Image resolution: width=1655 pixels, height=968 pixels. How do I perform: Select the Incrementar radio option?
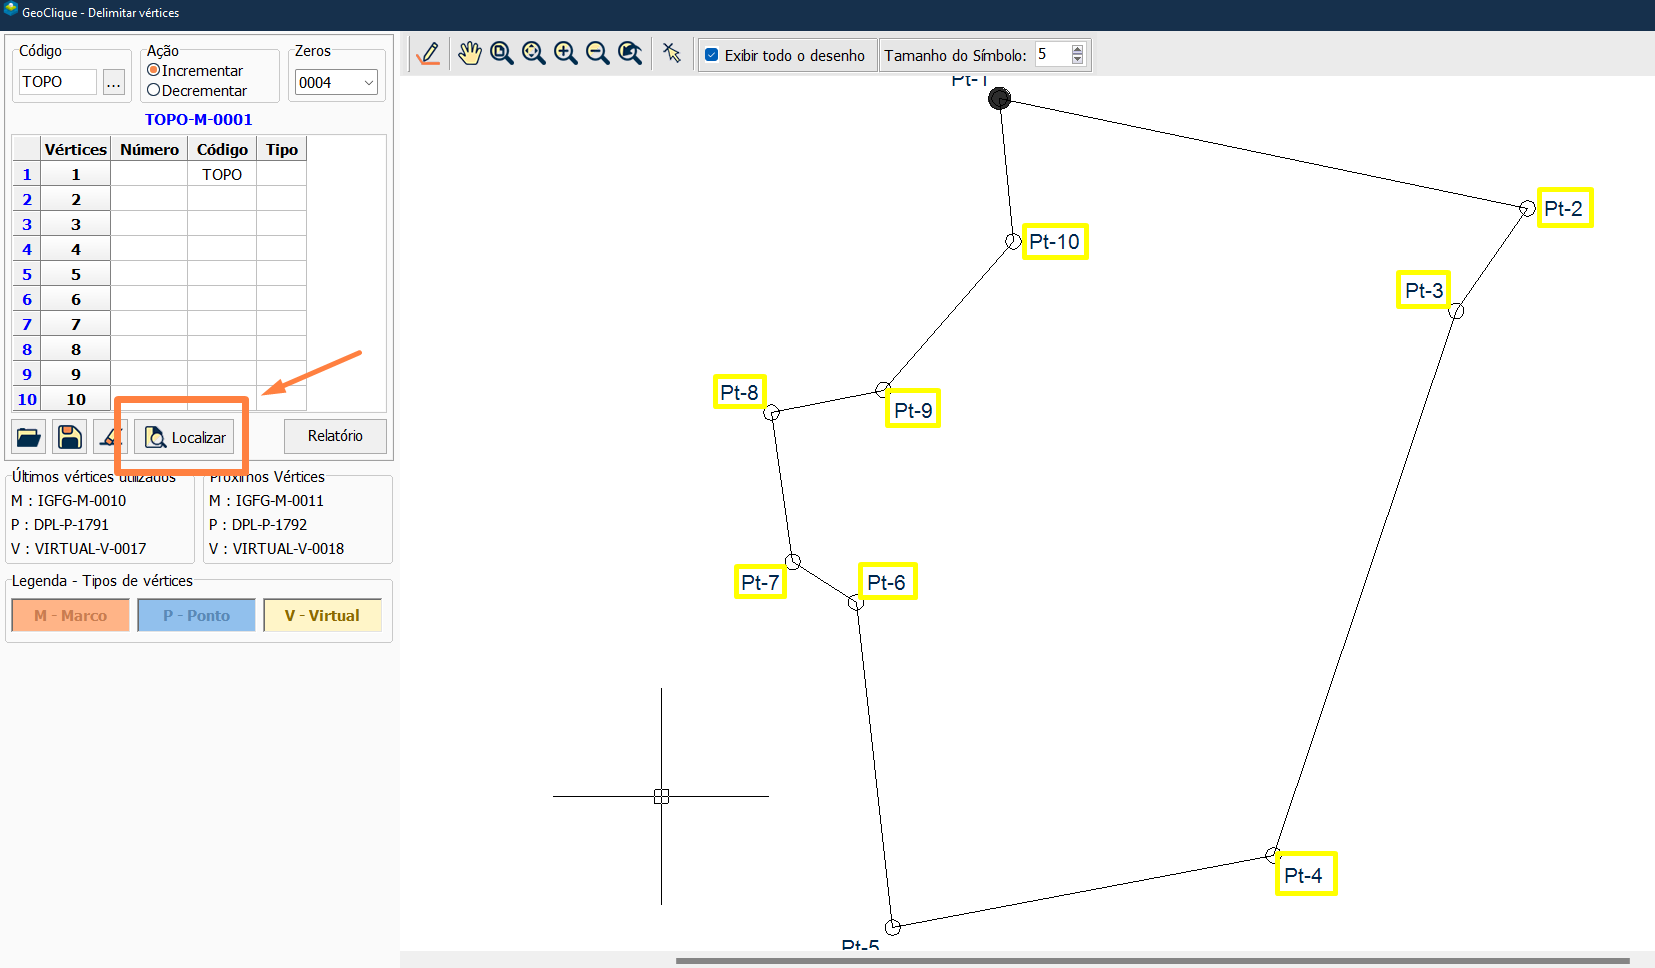154,70
